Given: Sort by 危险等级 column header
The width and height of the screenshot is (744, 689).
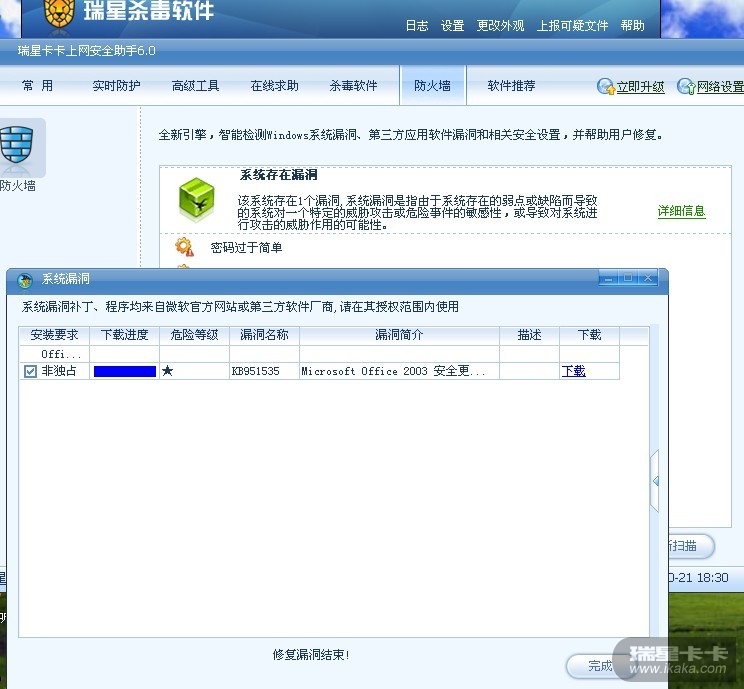Looking at the screenshot, I should pos(194,335).
